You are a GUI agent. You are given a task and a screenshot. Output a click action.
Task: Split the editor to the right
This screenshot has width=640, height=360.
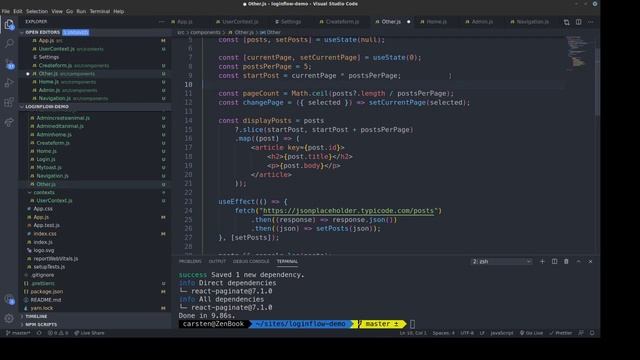pos(578,22)
